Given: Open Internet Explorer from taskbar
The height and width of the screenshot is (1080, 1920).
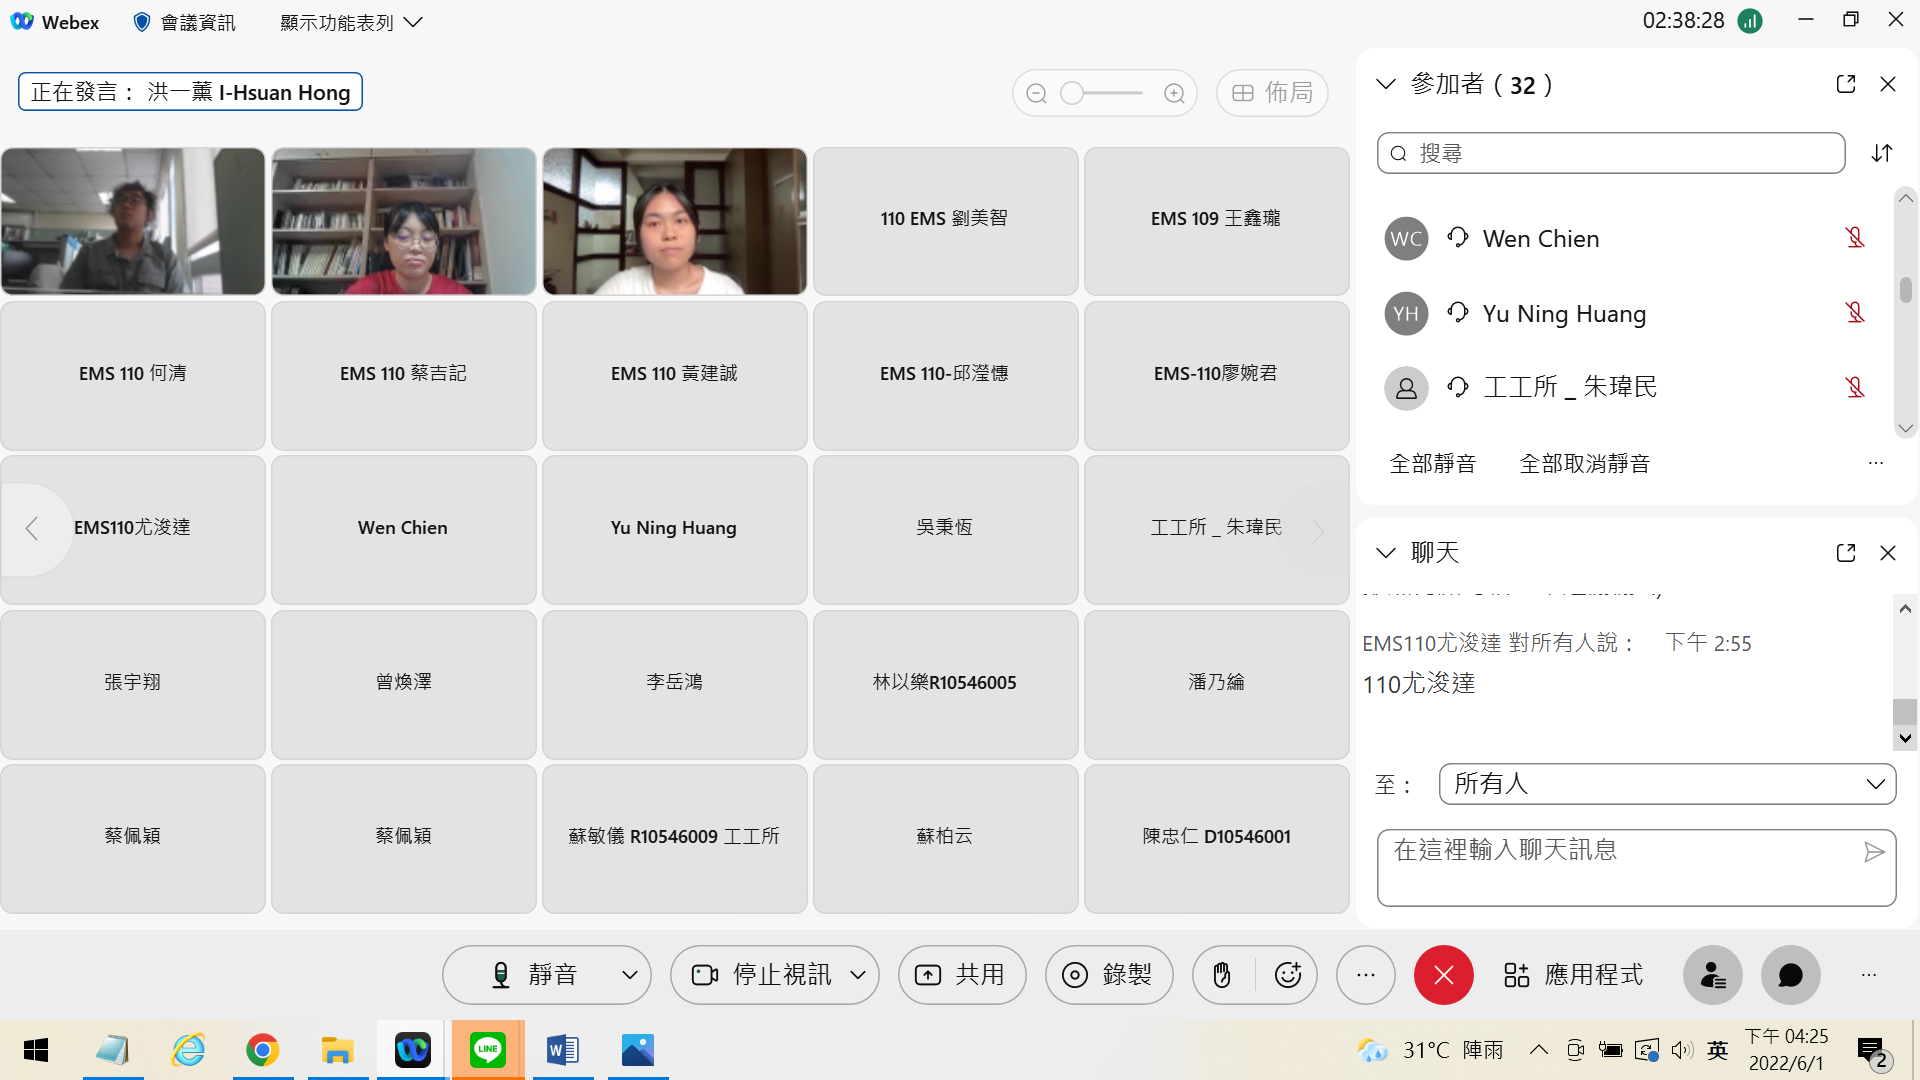Looking at the screenshot, I should tap(188, 1050).
